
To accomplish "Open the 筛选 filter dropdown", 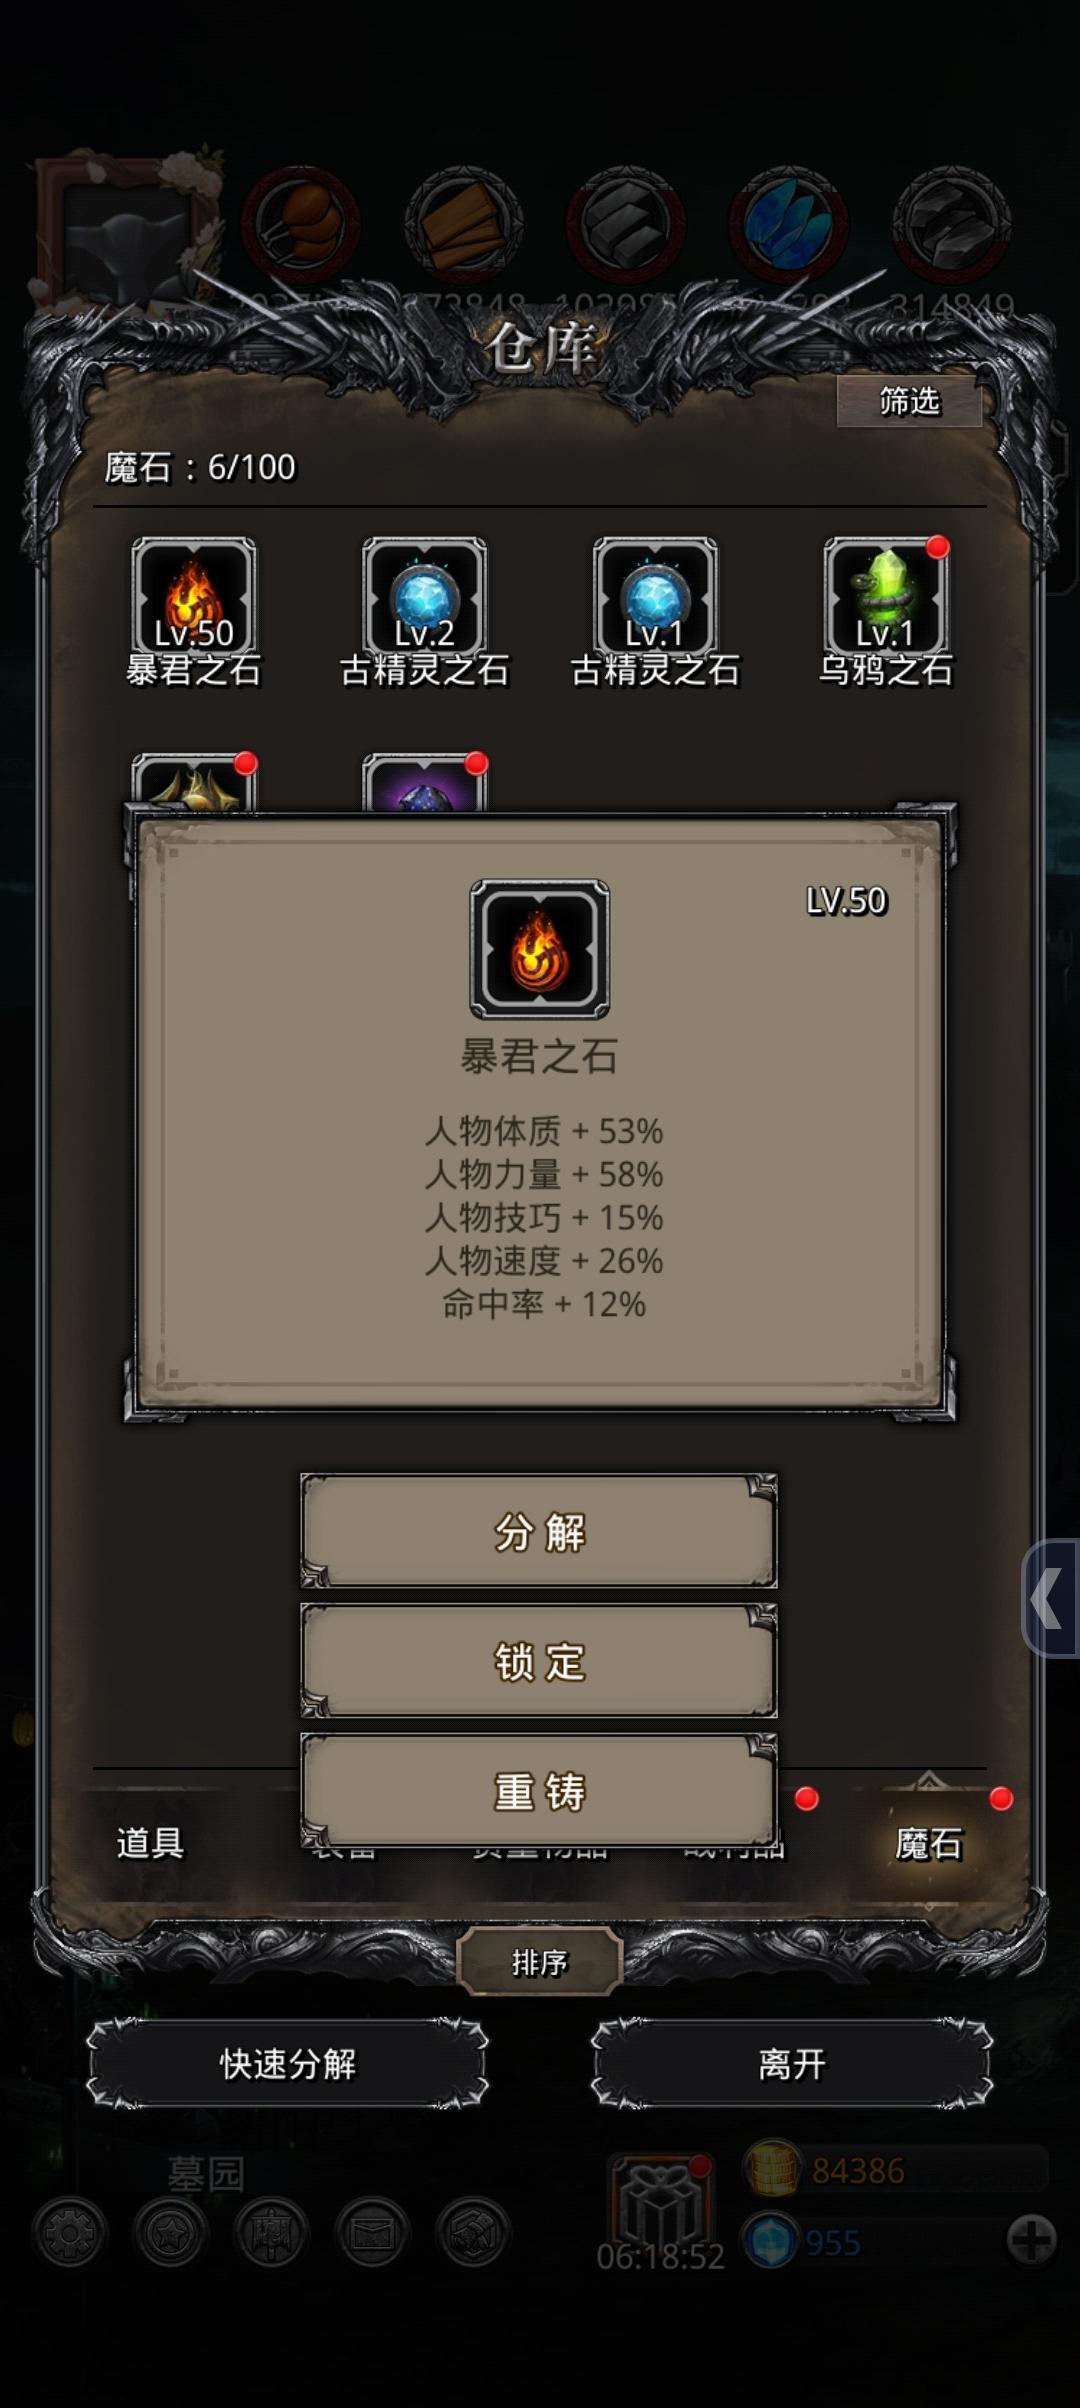I will pyautogui.click(x=909, y=401).
